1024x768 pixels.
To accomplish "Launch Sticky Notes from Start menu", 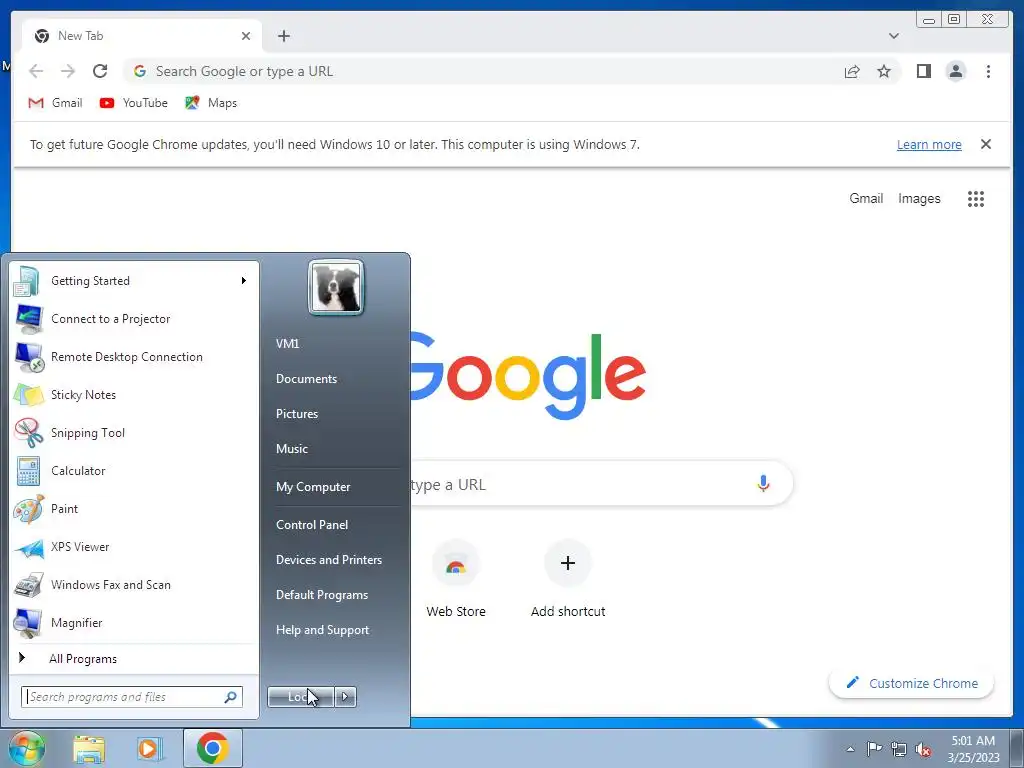I will pyautogui.click(x=134, y=394).
